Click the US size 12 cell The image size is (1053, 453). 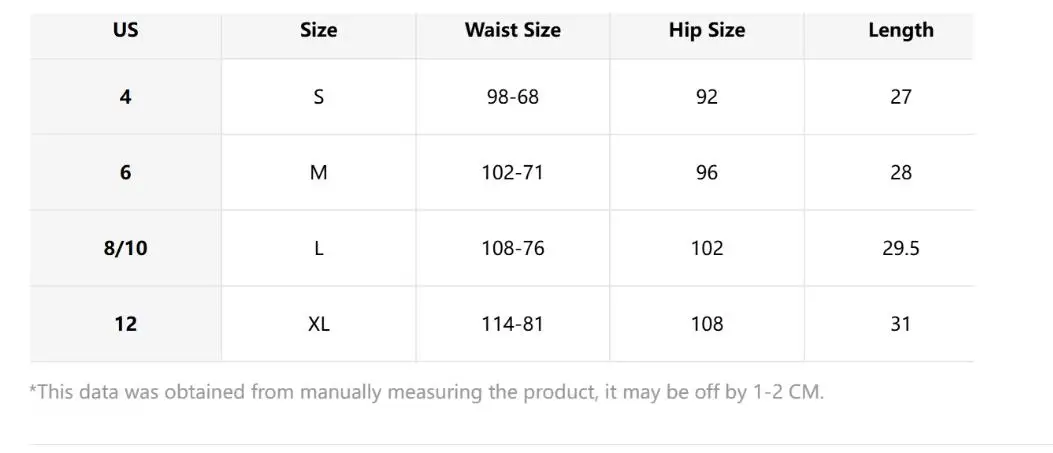(x=126, y=324)
